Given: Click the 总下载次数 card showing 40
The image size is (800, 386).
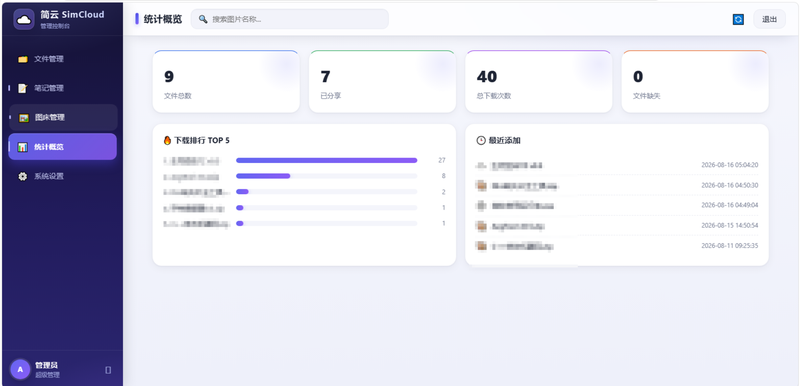Looking at the screenshot, I should pos(539,81).
